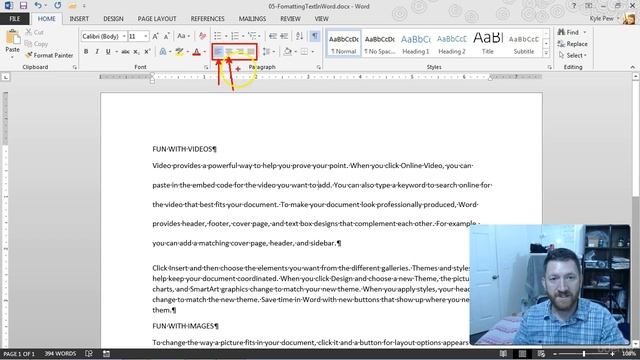Open the Change Case dropdown
The height and width of the screenshot is (360, 640).
pos(183,36)
